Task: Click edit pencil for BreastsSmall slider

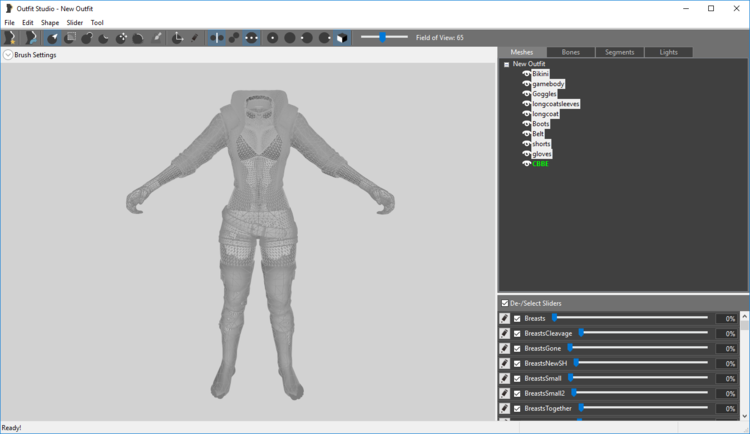Action: pos(505,378)
